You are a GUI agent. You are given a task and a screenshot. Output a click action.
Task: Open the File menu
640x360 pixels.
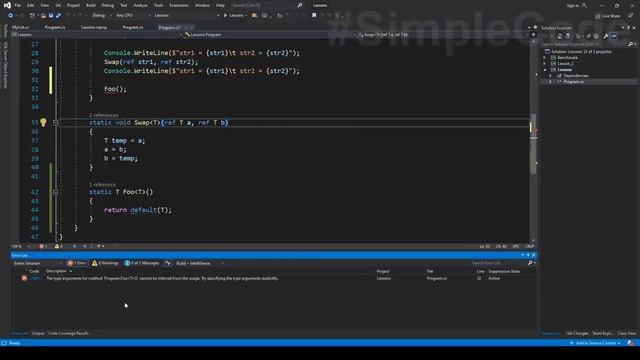(18, 5)
